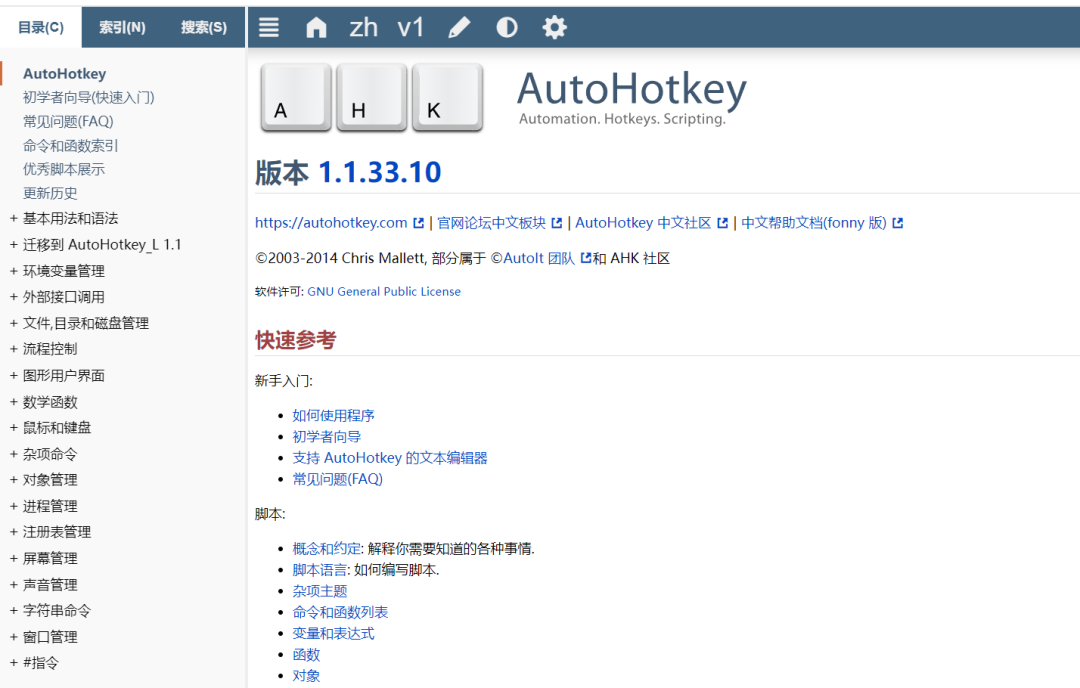Click the pencil edit page icon
1080x688 pixels.
(x=459, y=28)
